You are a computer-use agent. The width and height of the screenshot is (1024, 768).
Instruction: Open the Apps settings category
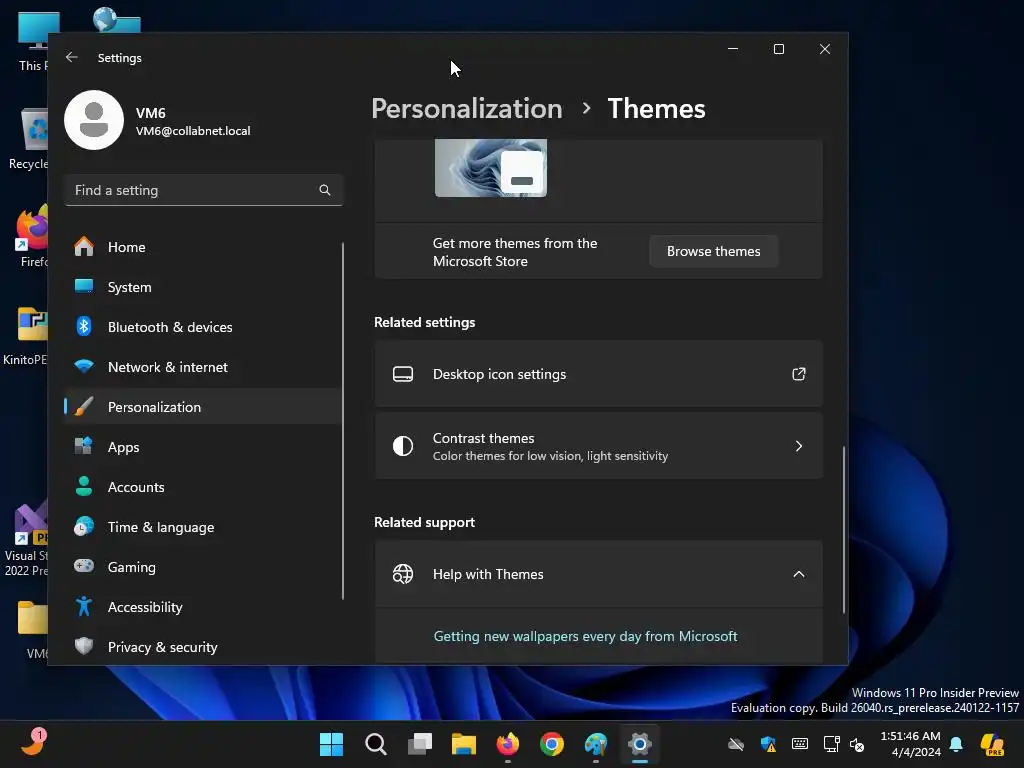tap(202, 447)
